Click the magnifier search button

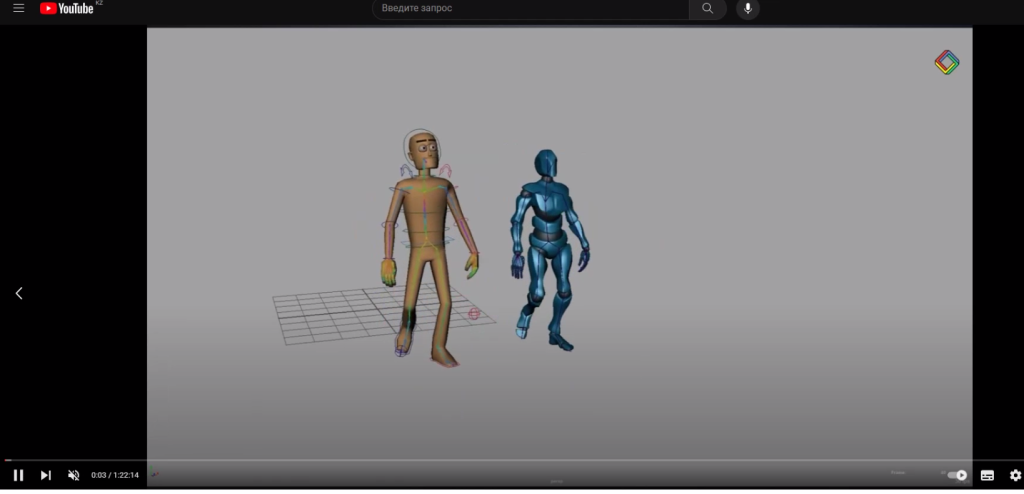pos(708,8)
